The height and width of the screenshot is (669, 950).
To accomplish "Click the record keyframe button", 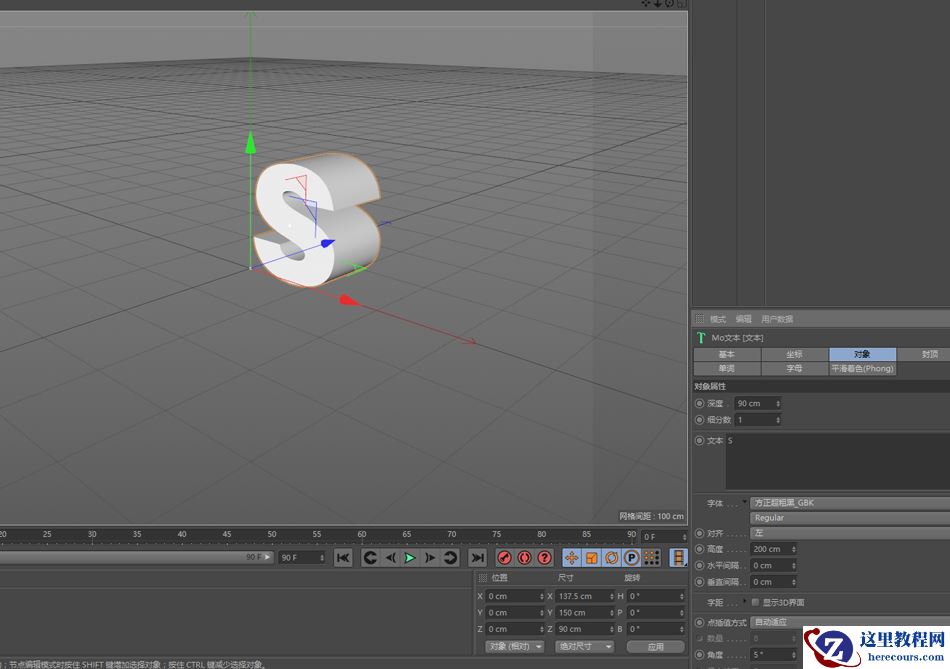I will (503, 558).
